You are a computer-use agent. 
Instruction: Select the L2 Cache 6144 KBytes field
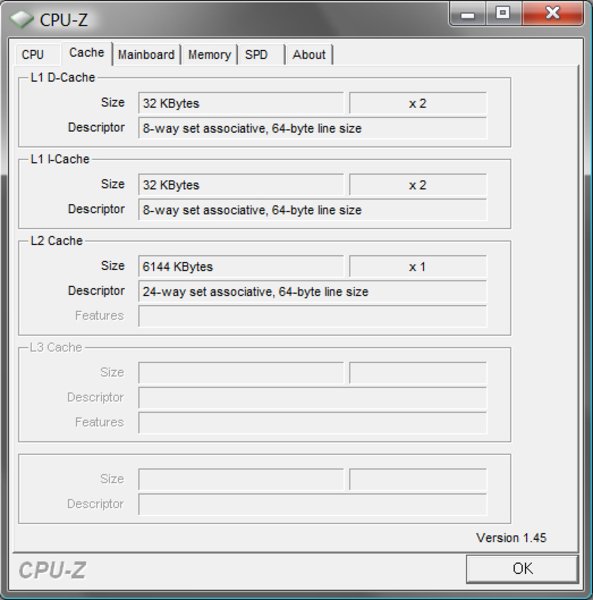click(241, 266)
